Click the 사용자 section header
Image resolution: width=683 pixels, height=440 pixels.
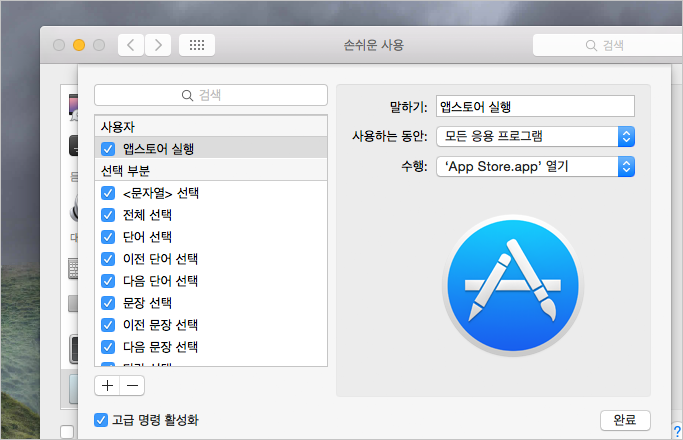[211, 127]
